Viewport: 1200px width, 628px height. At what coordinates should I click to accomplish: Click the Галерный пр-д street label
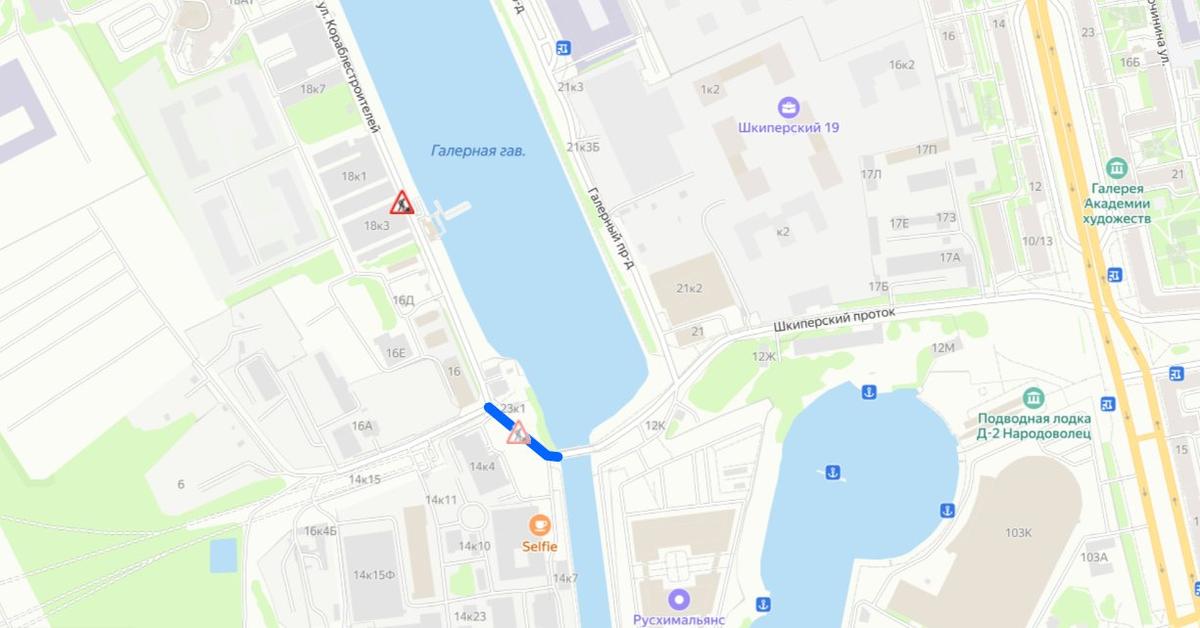tap(611, 229)
